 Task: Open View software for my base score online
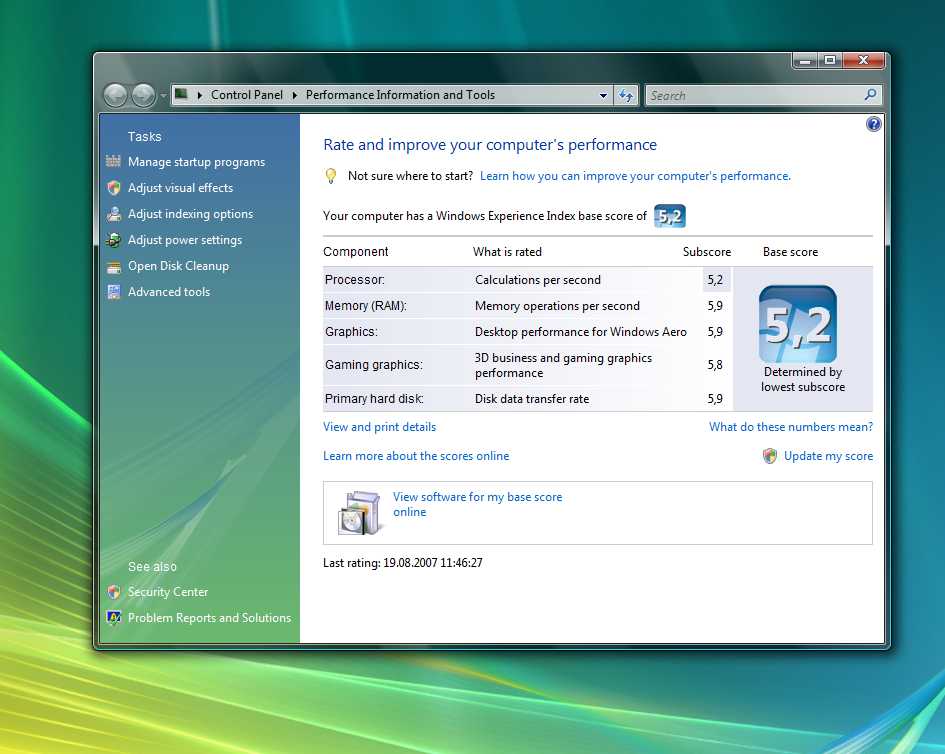[x=477, y=504]
